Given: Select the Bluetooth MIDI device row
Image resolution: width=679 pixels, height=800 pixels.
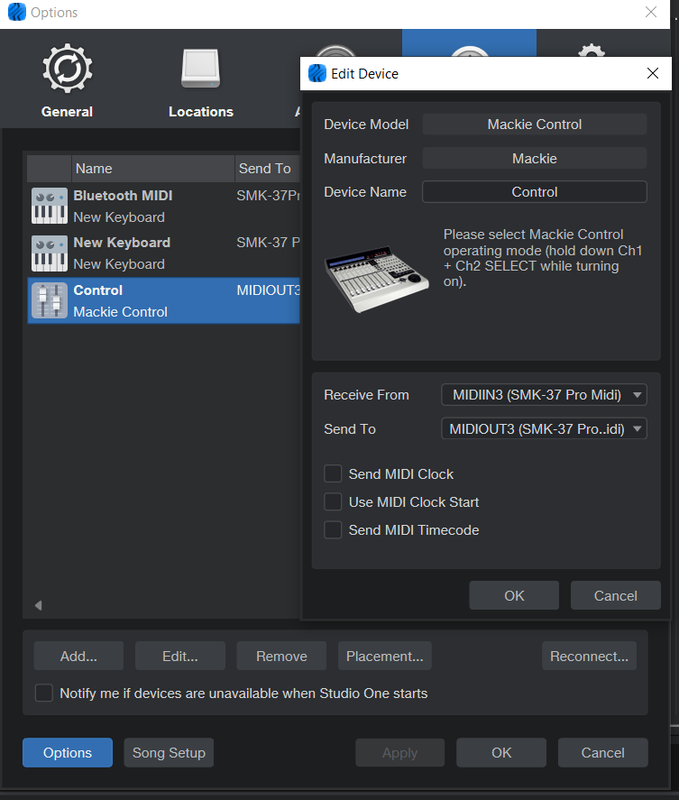Looking at the screenshot, I should point(163,206).
